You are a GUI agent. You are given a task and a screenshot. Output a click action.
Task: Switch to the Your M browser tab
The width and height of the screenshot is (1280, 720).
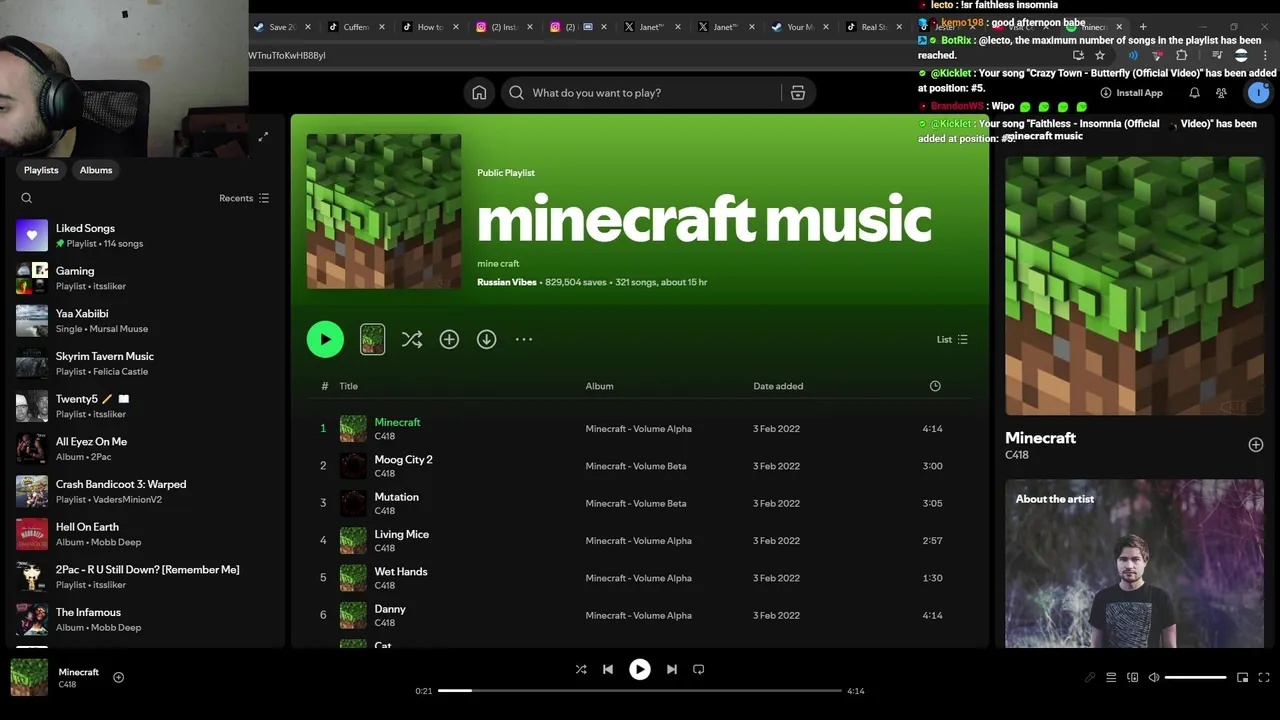click(x=800, y=27)
